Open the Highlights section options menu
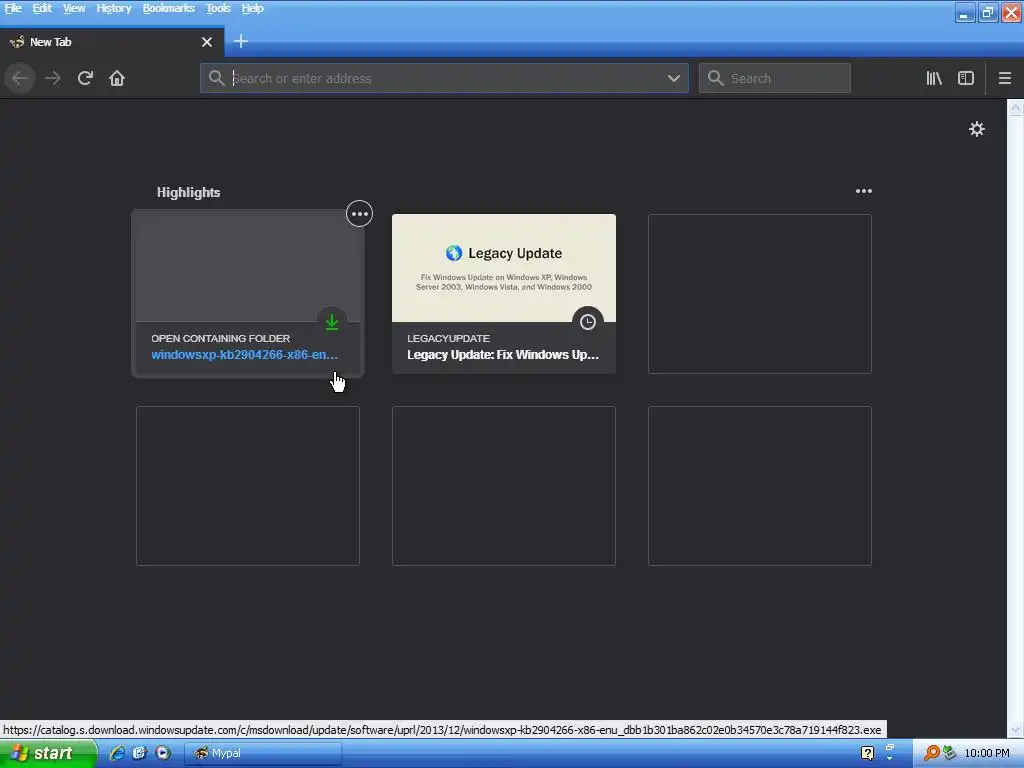This screenshot has width=1024, height=768. point(863,191)
